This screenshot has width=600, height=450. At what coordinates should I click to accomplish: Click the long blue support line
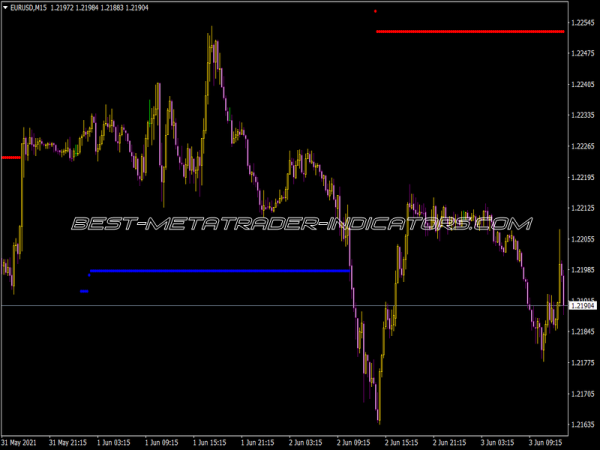[220, 270]
